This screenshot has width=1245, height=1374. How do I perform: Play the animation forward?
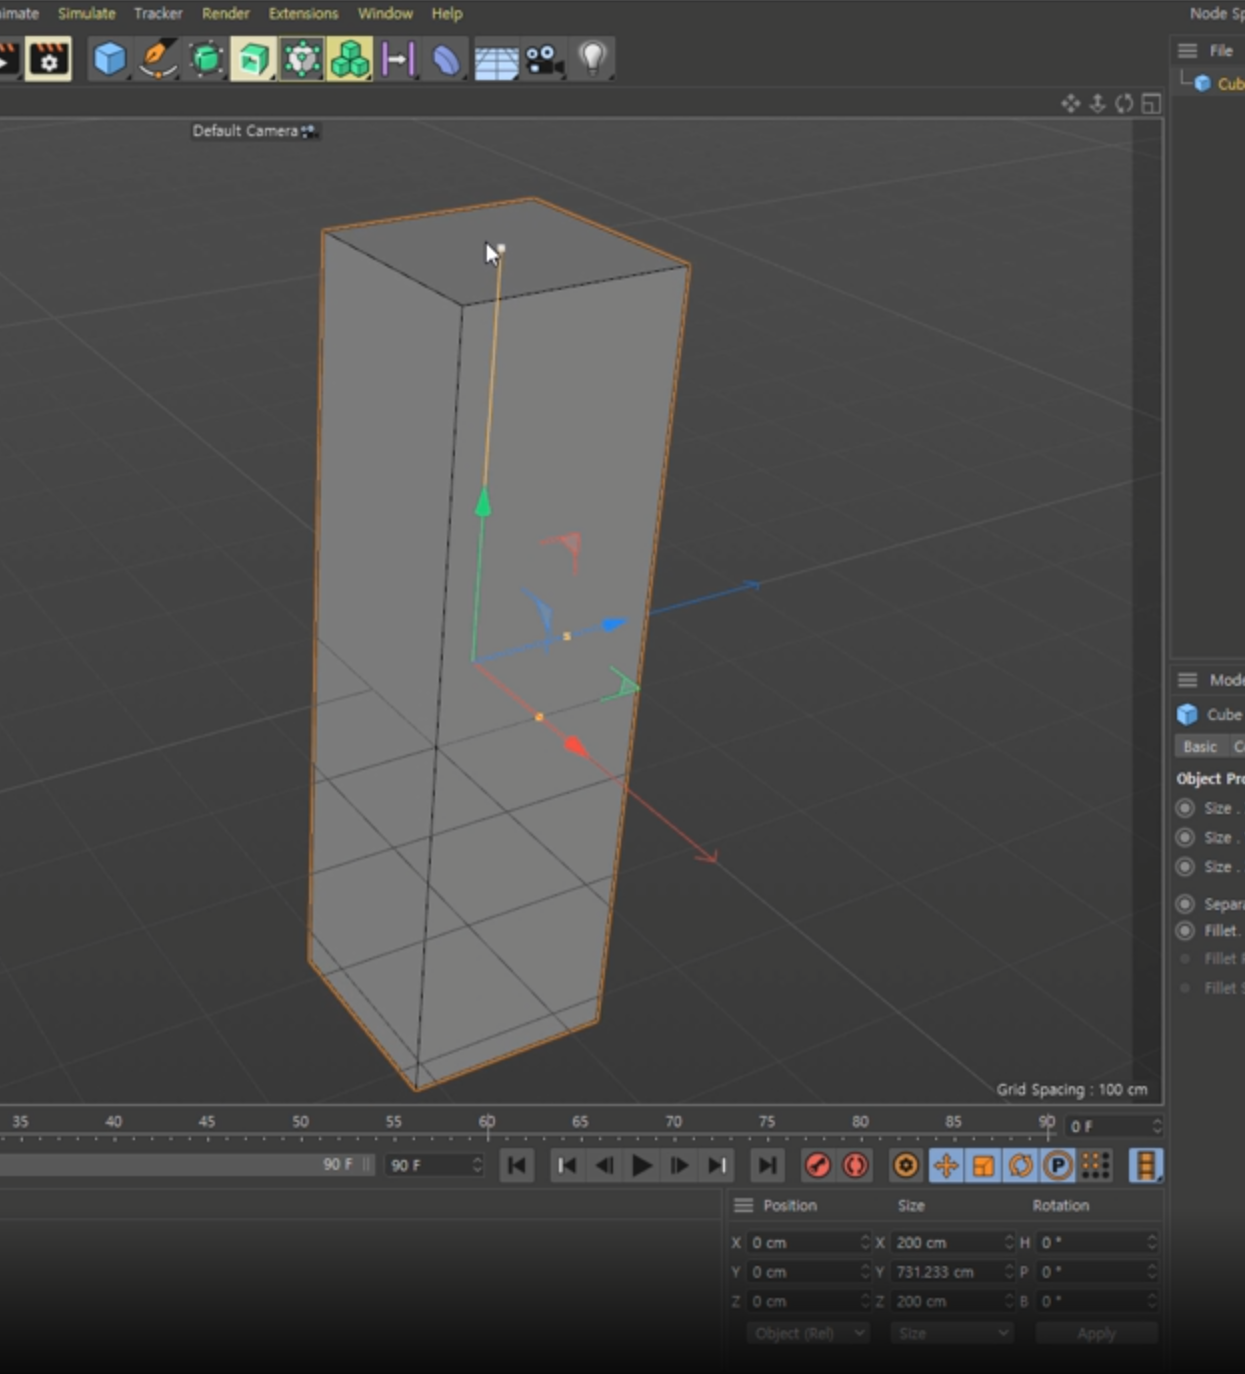pyautogui.click(x=642, y=1166)
